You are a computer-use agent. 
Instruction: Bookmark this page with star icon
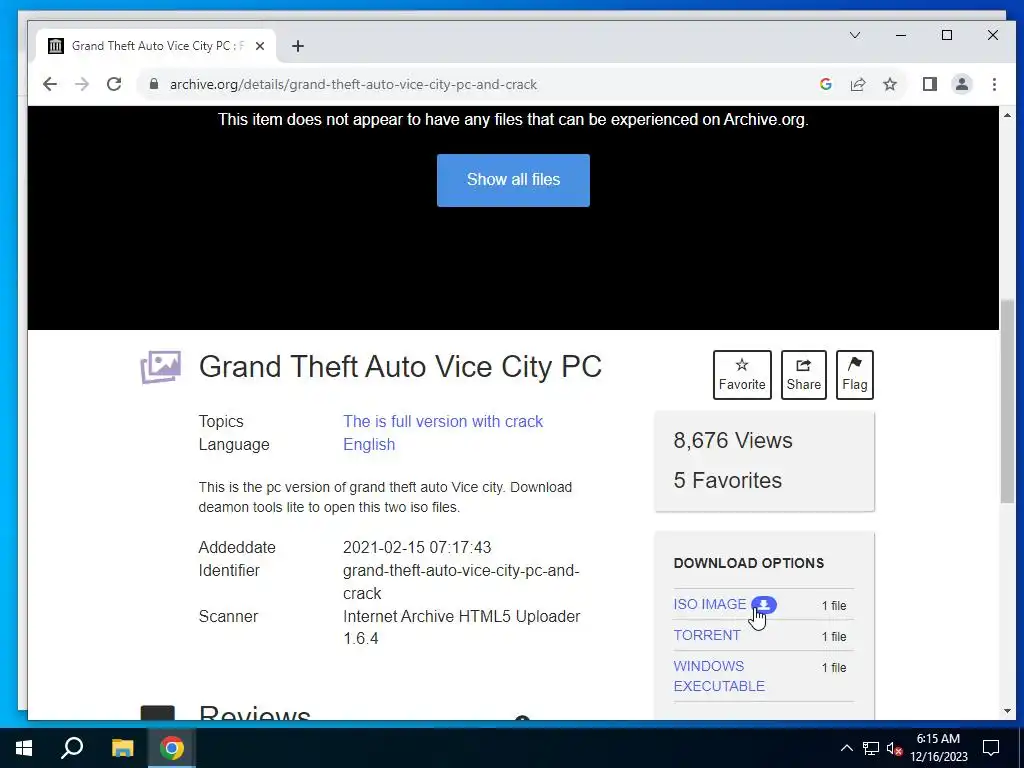pyautogui.click(x=889, y=84)
